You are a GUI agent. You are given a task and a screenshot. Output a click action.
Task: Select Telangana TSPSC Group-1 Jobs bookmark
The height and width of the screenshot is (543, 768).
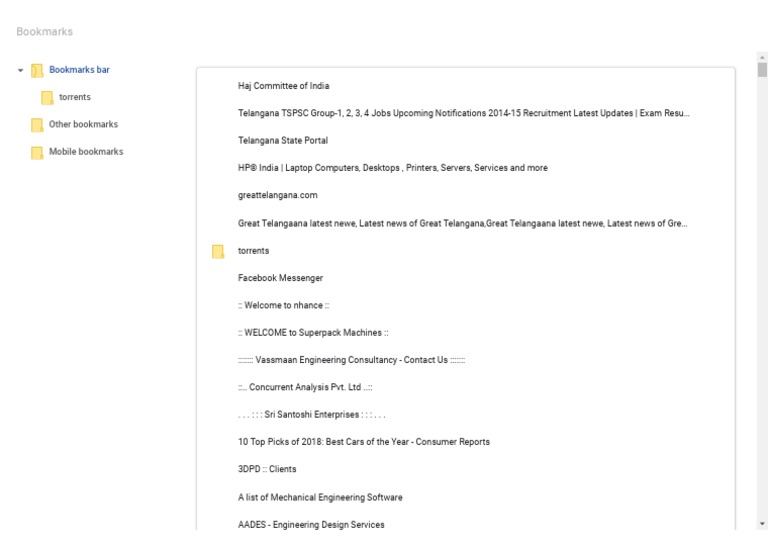tap(463, 113)
